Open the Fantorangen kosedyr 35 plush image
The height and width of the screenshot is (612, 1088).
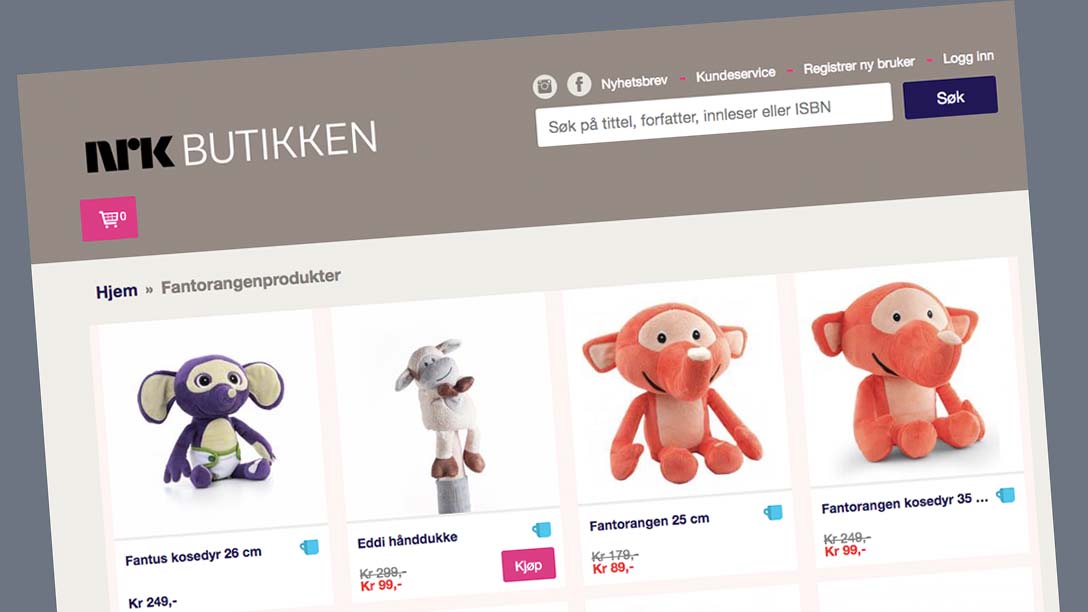click(x=900, y=371)
